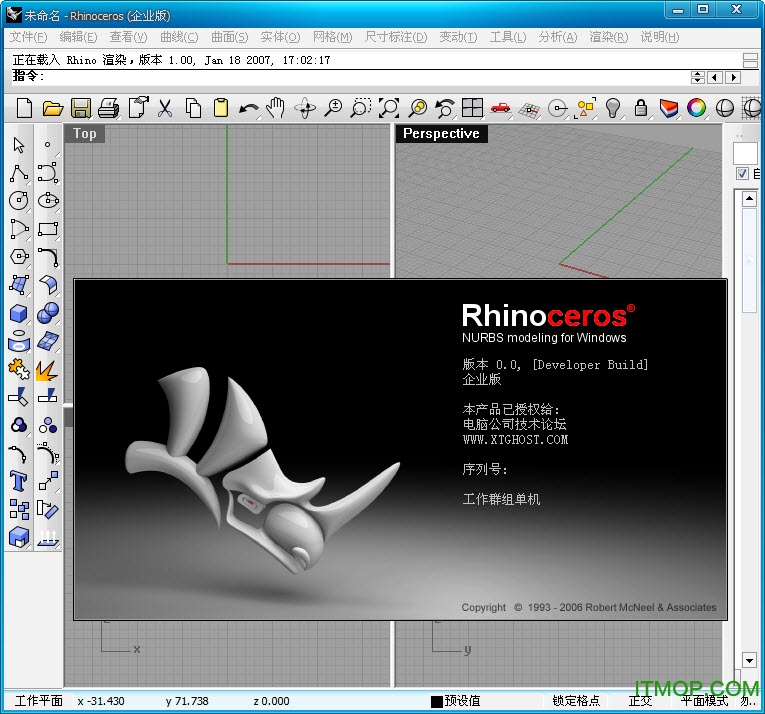Click the Open file folder icon
The height and width of the screenshot is (714, 765).
tap(52, 108)
